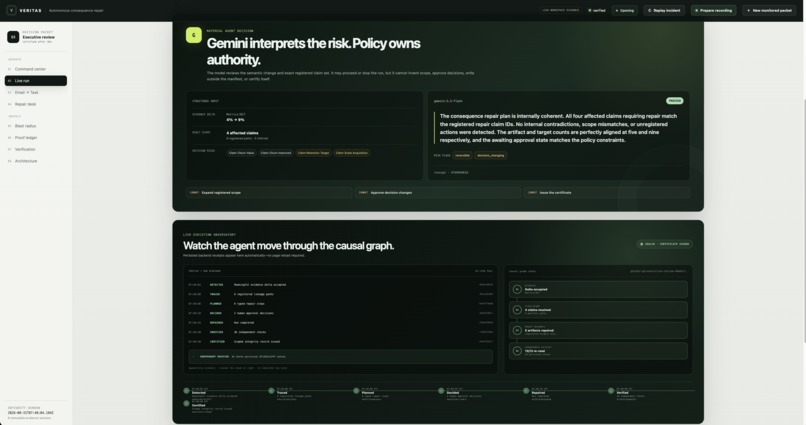Navigate to Verification in sidebar
Screen dimensions: 806x425
point(35,150)
